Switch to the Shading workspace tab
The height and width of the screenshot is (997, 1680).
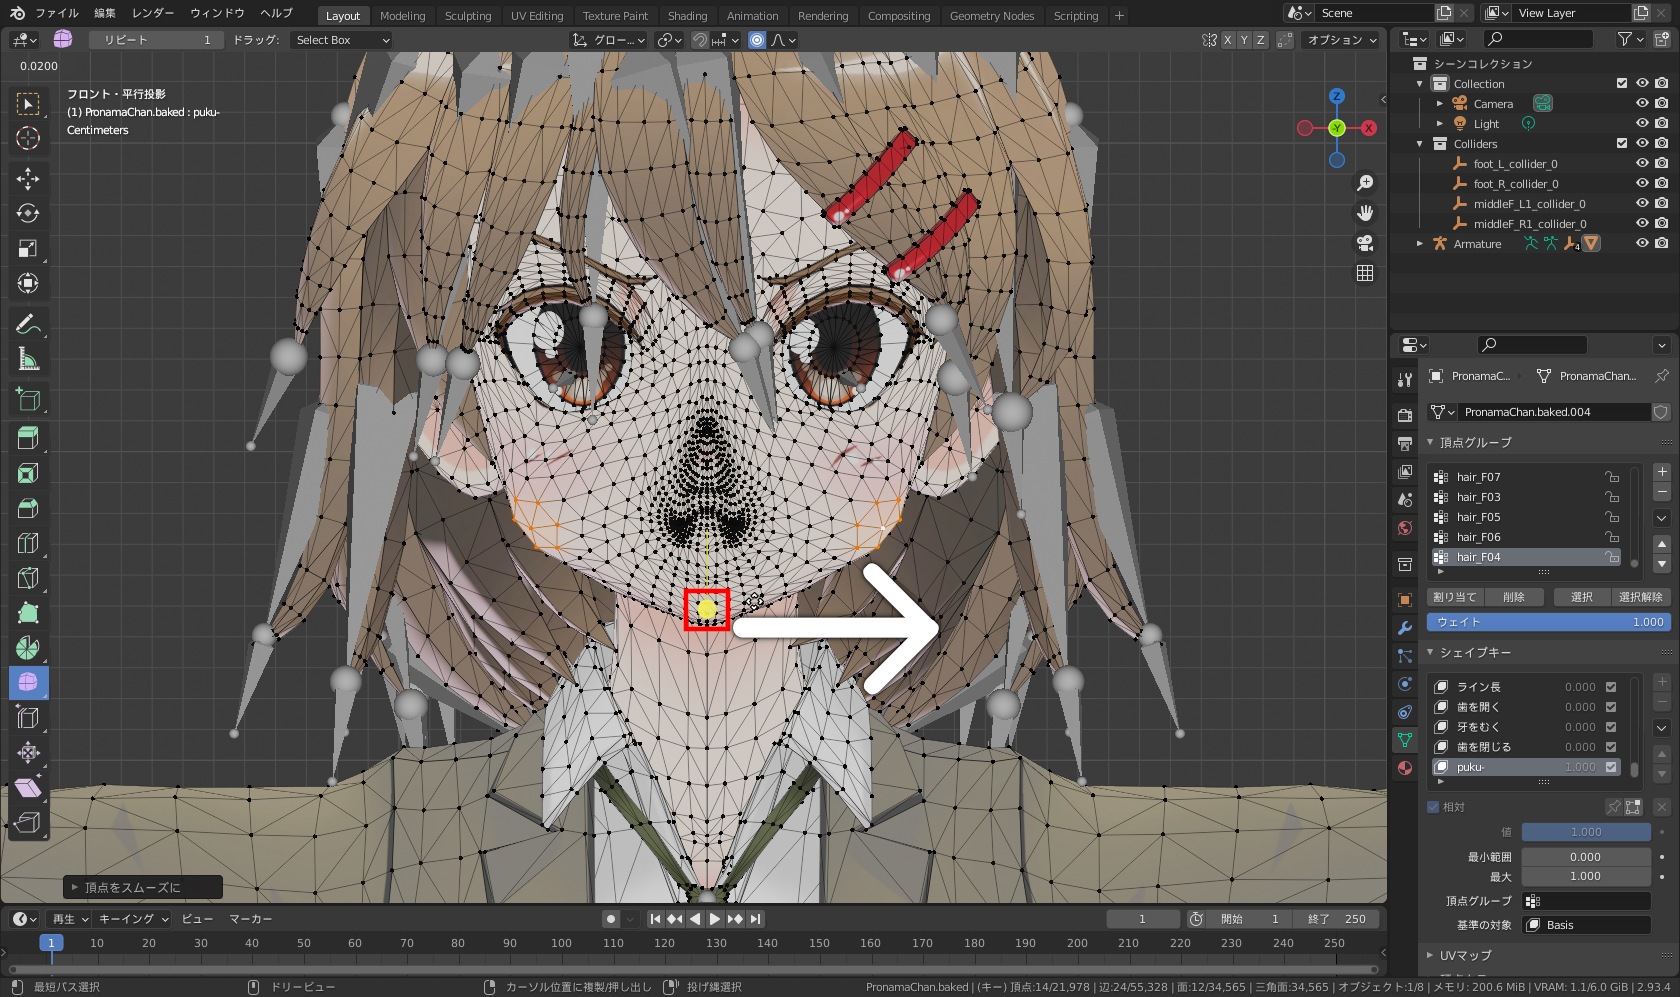[x=687, y=16]
